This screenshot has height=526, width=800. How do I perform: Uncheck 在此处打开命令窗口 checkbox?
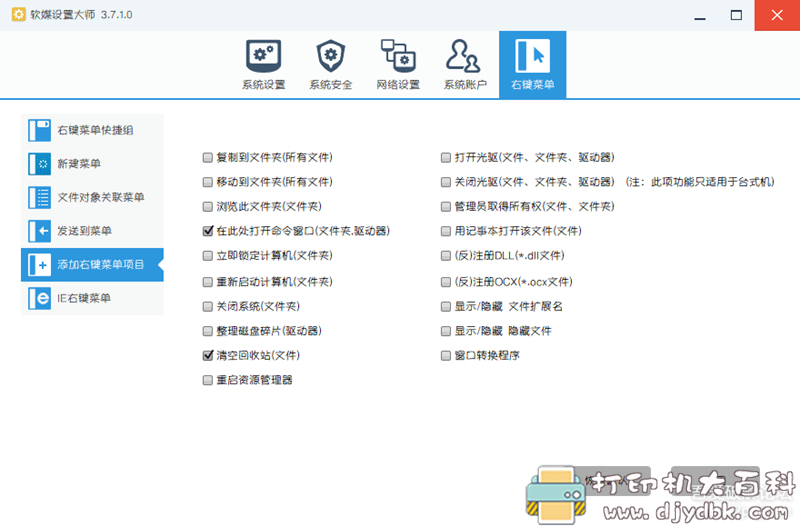click(x=207, y=231)
